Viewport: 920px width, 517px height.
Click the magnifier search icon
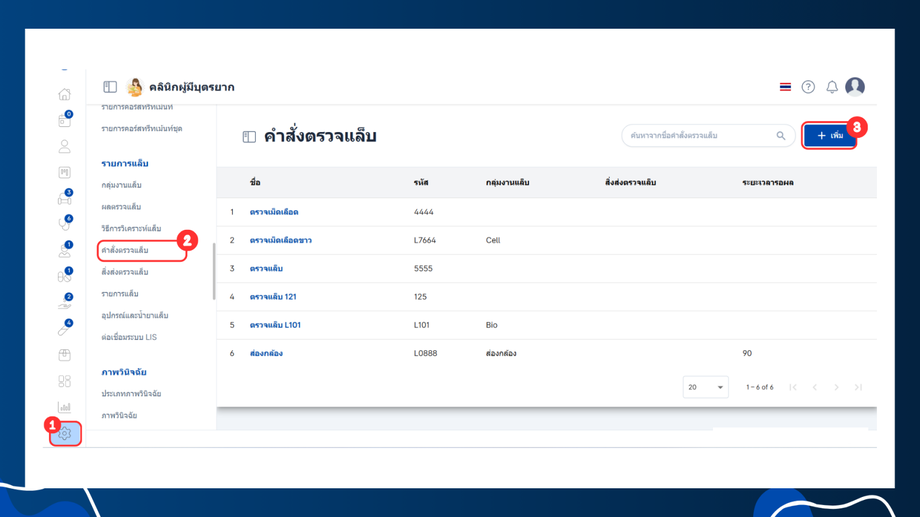point(780,136)
